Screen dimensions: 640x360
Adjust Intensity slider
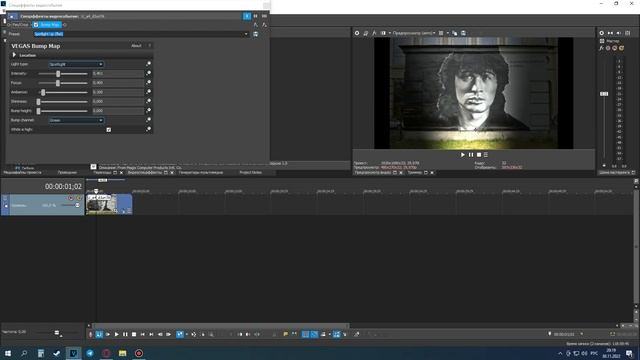pos(58,73)
